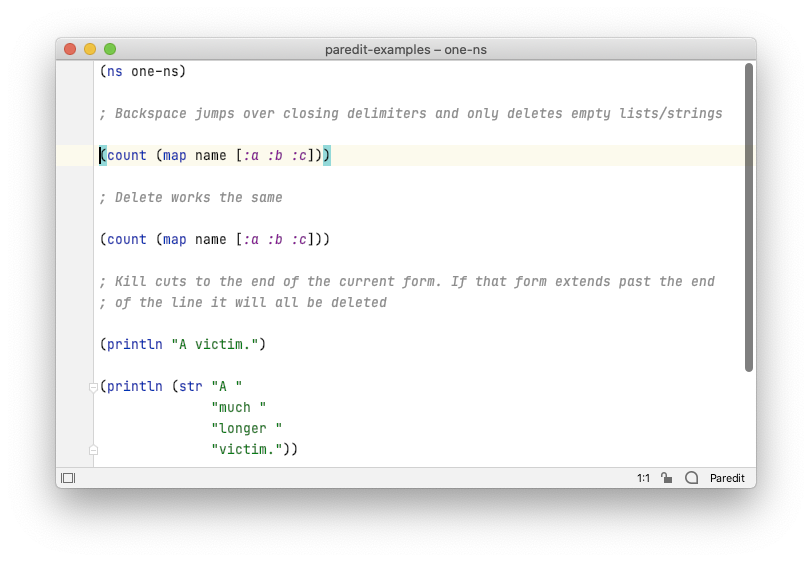This screenshot has width=812, height=562.
Task: Toggle the tool windows sidebar icon
Action: coord(68,478)
